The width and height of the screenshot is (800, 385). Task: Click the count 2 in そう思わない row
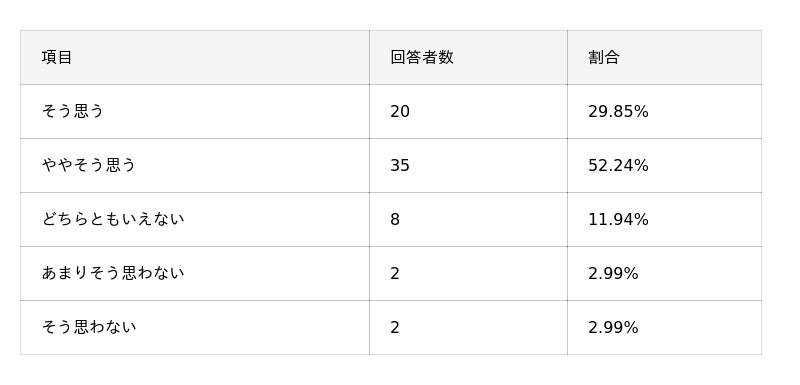coord(395,327)
